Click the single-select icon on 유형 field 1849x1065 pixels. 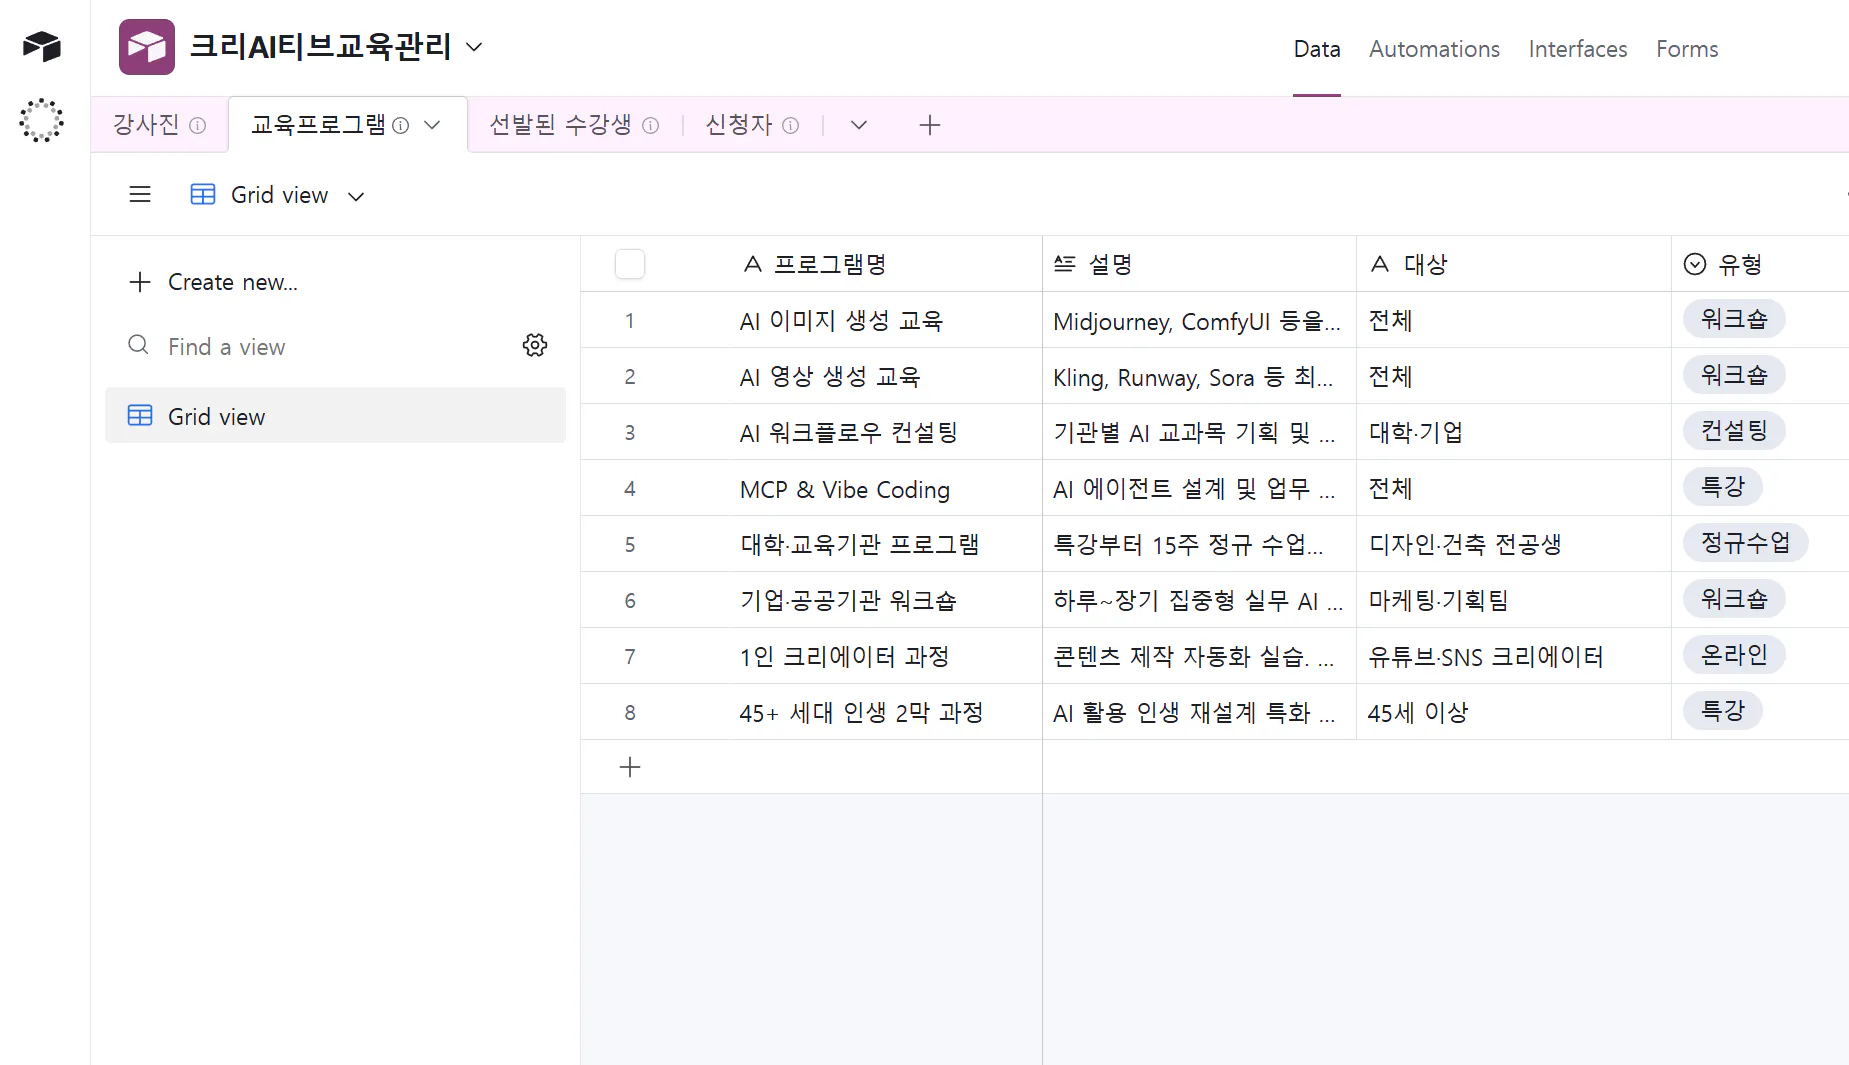(x=1694, y=263)
